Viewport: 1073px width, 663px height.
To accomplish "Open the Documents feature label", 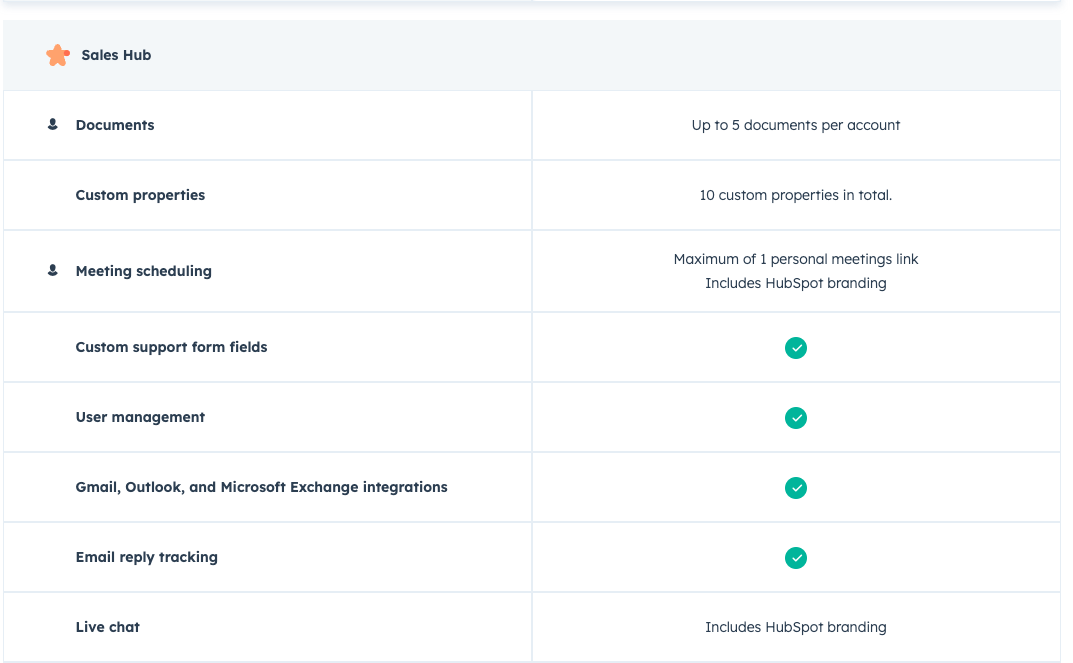I will 115,125.
